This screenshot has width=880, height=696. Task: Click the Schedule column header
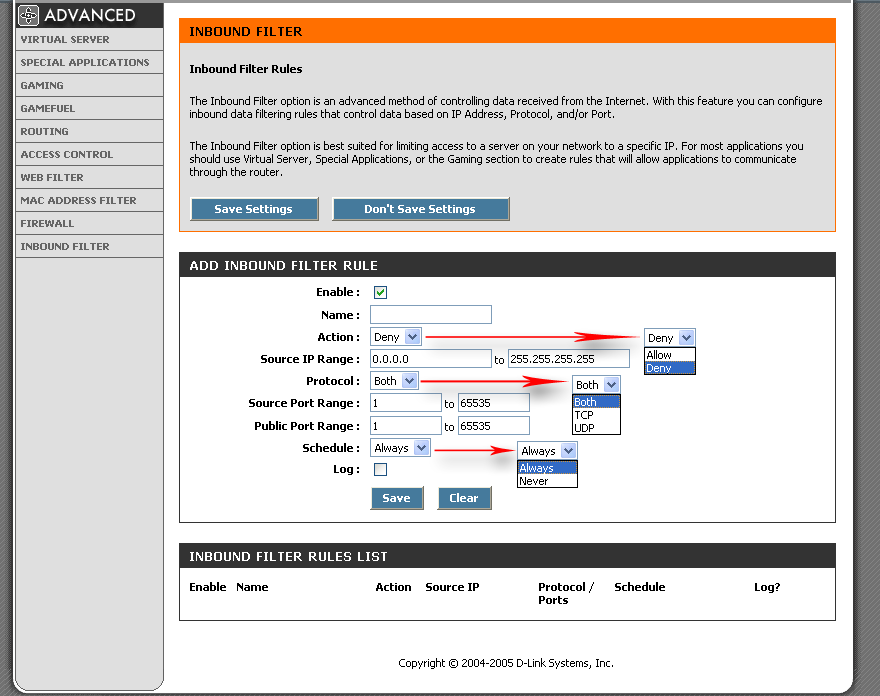(640, 587)
